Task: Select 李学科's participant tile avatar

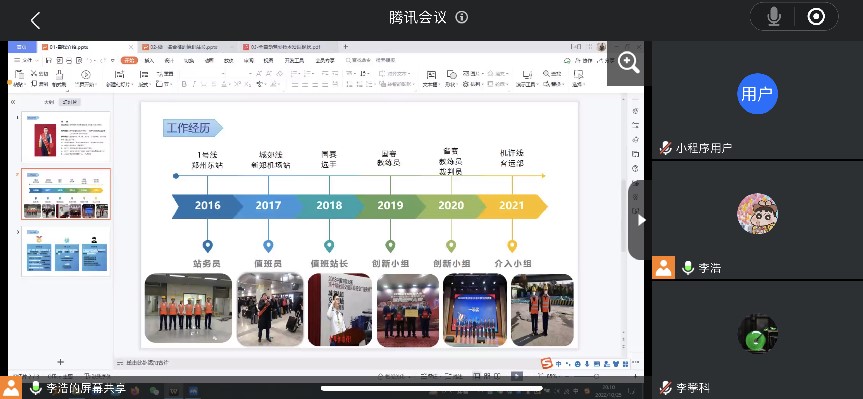Action: (757, 334)
